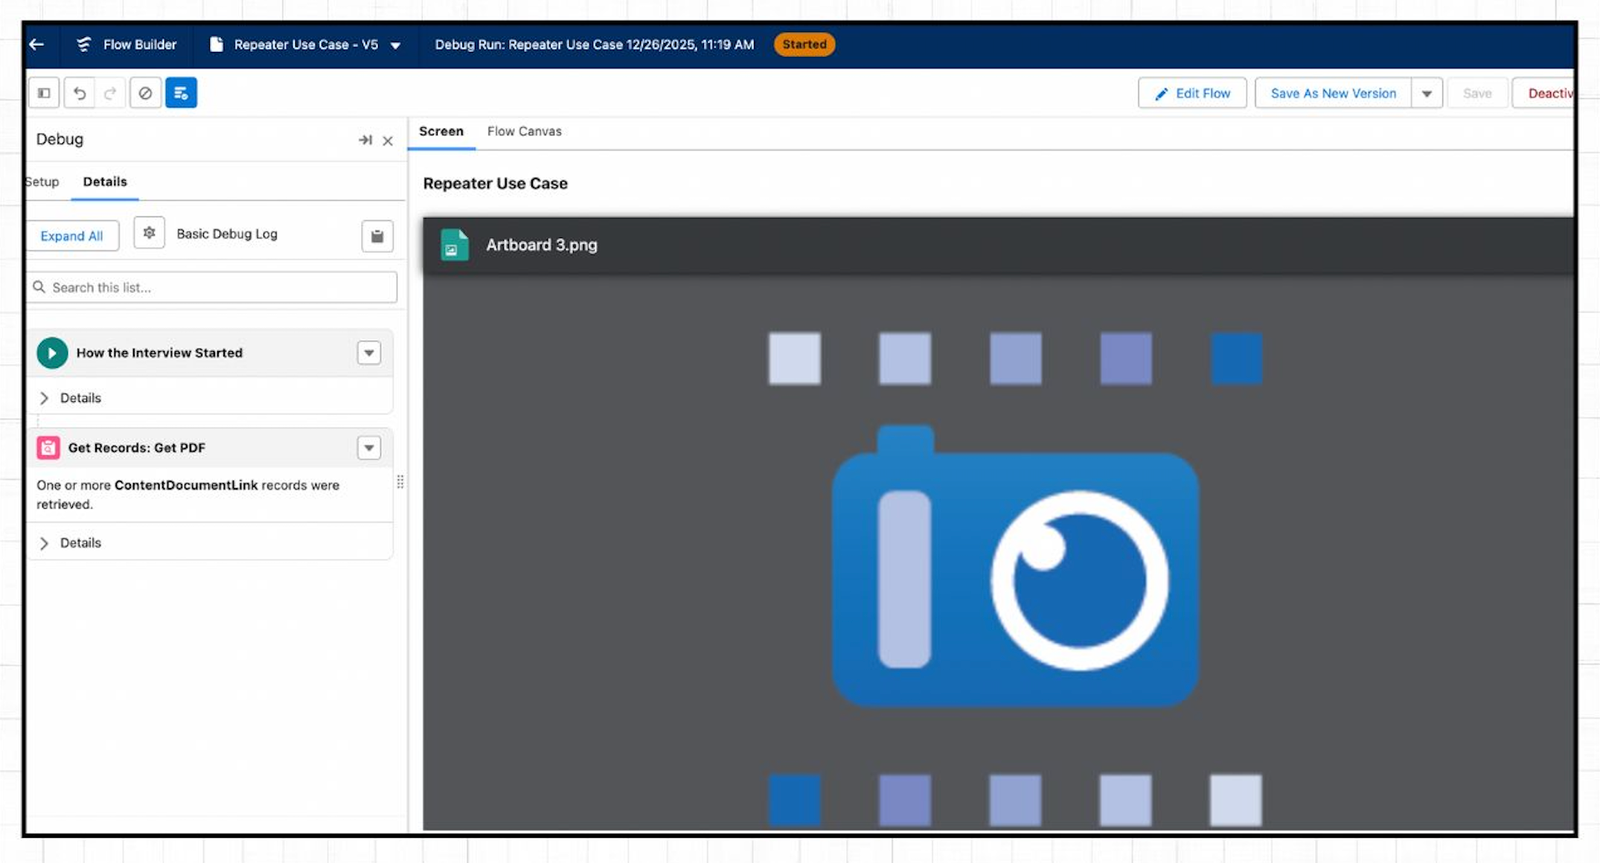Screen dimensions: 1600x863
Task: Switch to the Setup tab in Debug
Action: 42,182
